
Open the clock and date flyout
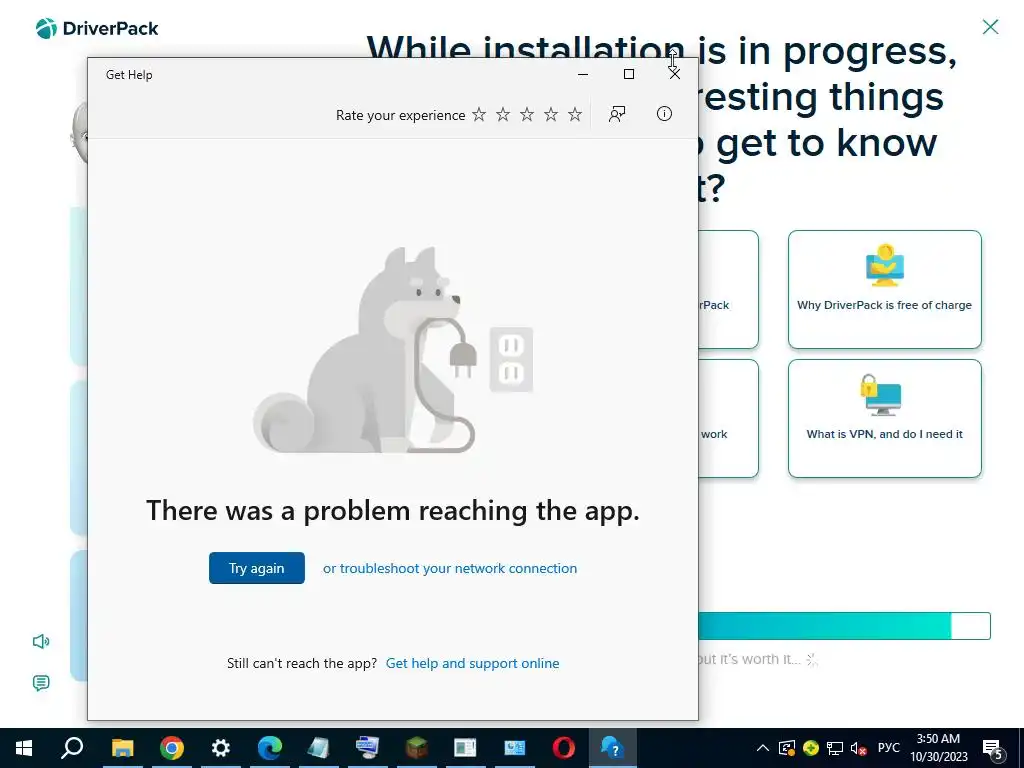pyautogui.click(x=938, y=748)
